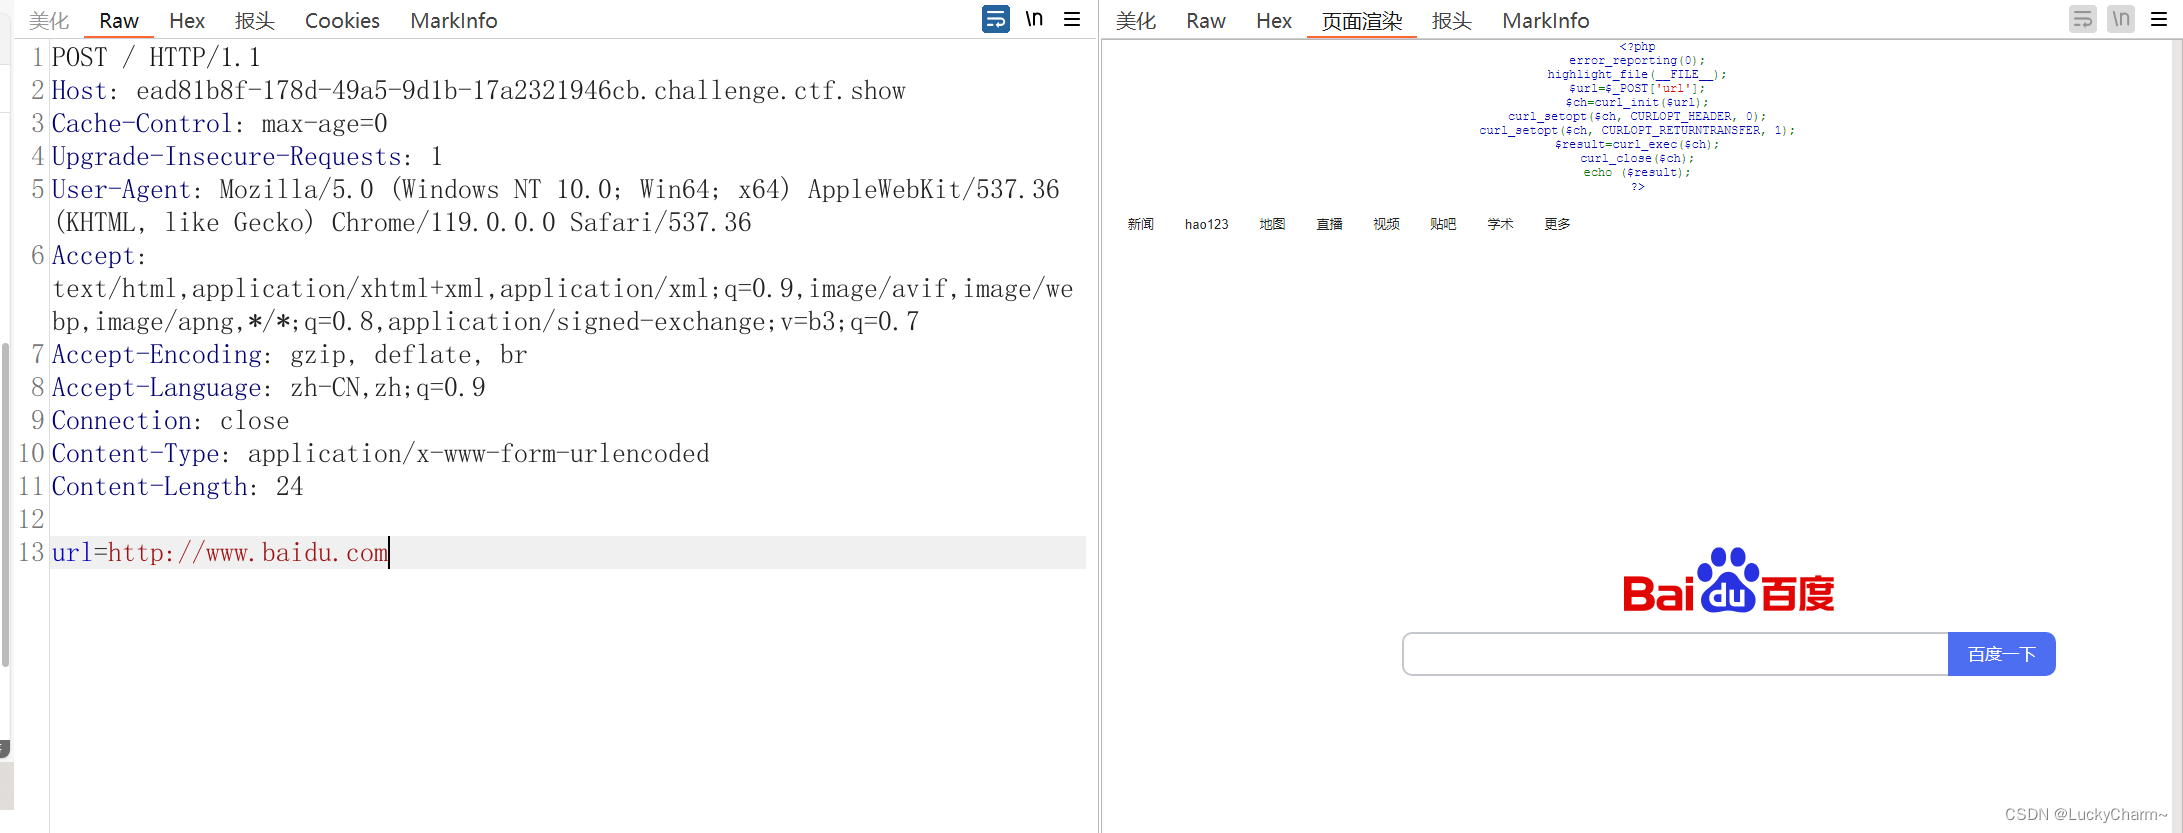Open the response Hex tab
The image size is (2183, 833).
[1274, 21]
